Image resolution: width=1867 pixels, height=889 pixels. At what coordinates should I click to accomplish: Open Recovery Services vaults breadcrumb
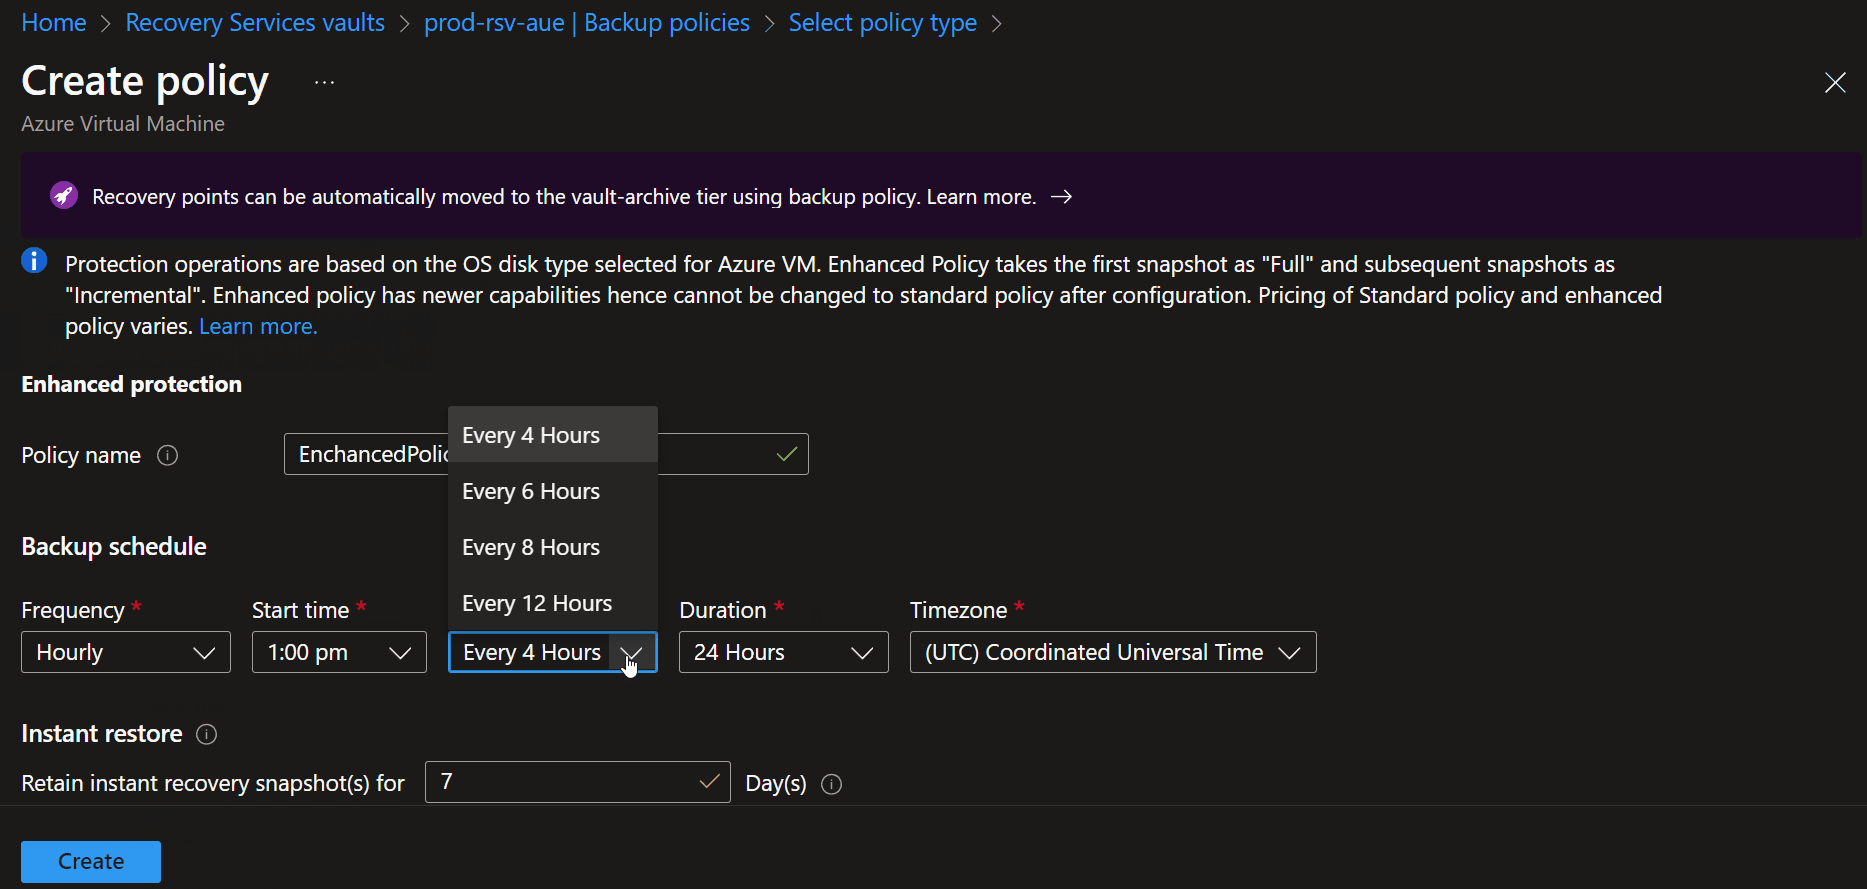[255, 22]
